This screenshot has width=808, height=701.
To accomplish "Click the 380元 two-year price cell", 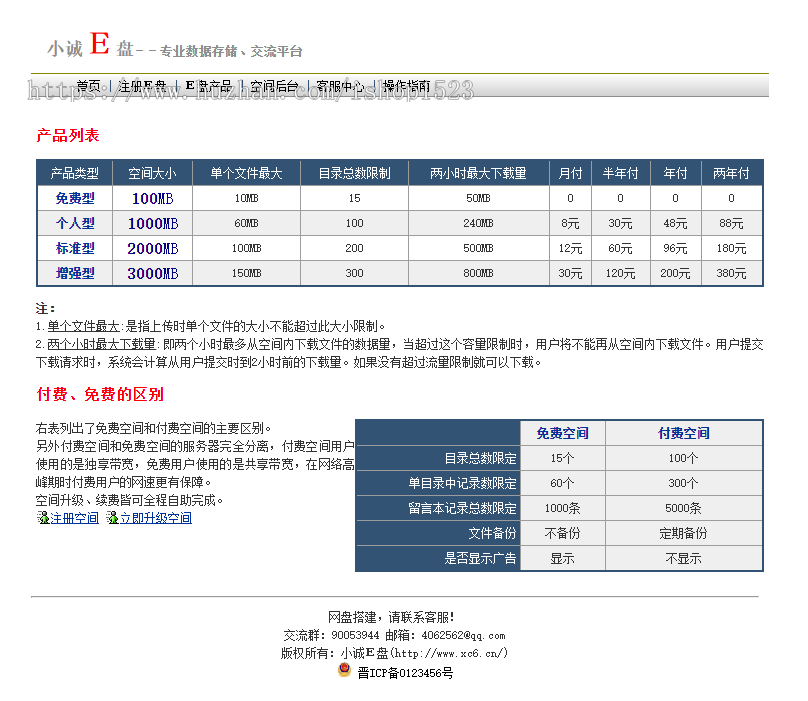I will pyautogui.click(x=731, y=273).
